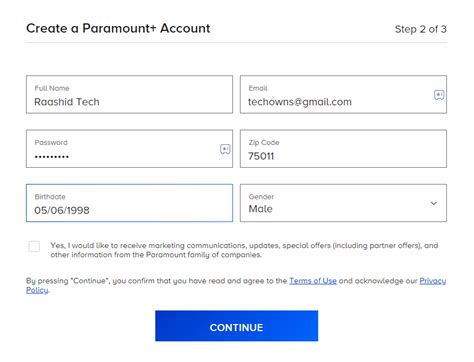Click the blue CONTINUE button
474x362 pixels.
[x=236, y=326]
